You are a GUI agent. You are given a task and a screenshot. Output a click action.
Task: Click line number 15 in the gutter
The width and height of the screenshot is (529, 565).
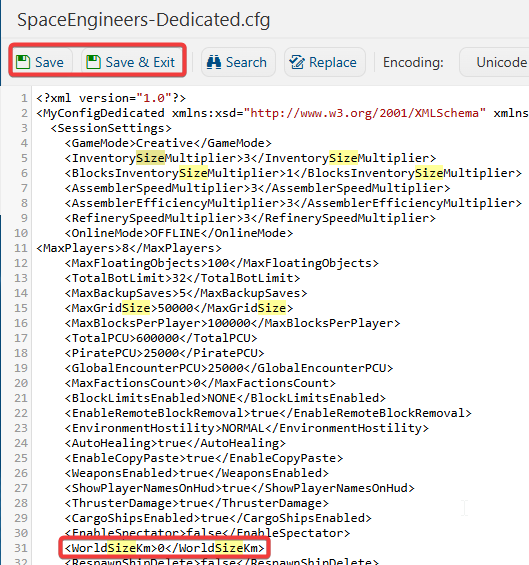[x=21, y=308]
